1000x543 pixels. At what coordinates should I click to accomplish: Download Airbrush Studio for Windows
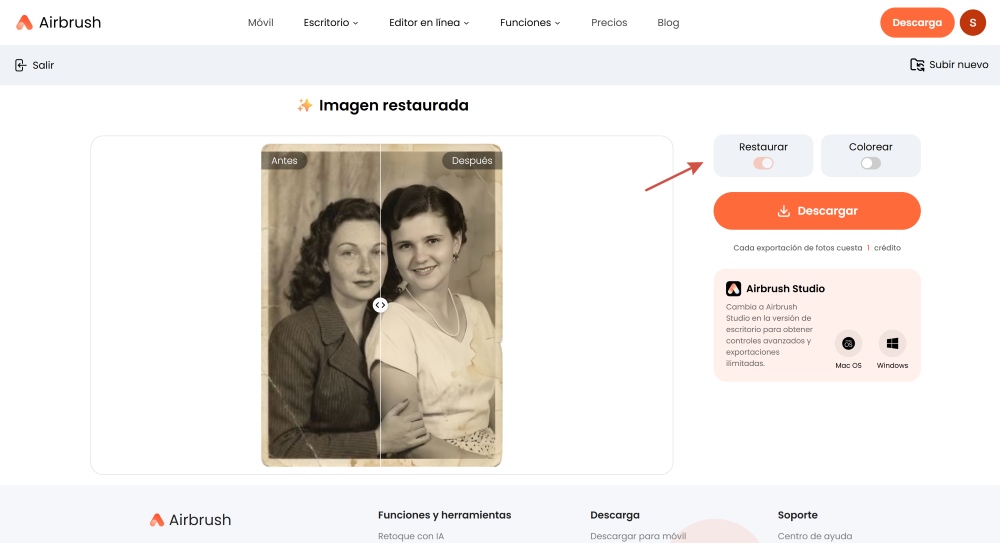[892, 343]
